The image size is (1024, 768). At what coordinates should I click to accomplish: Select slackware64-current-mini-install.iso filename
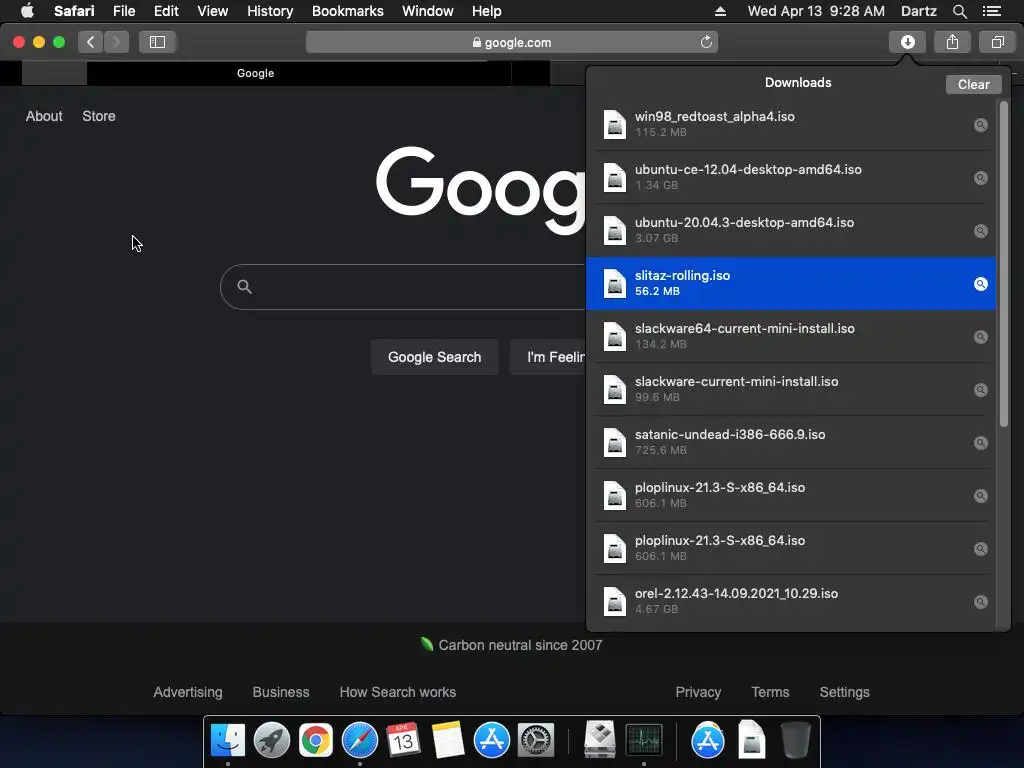(744, 328)
